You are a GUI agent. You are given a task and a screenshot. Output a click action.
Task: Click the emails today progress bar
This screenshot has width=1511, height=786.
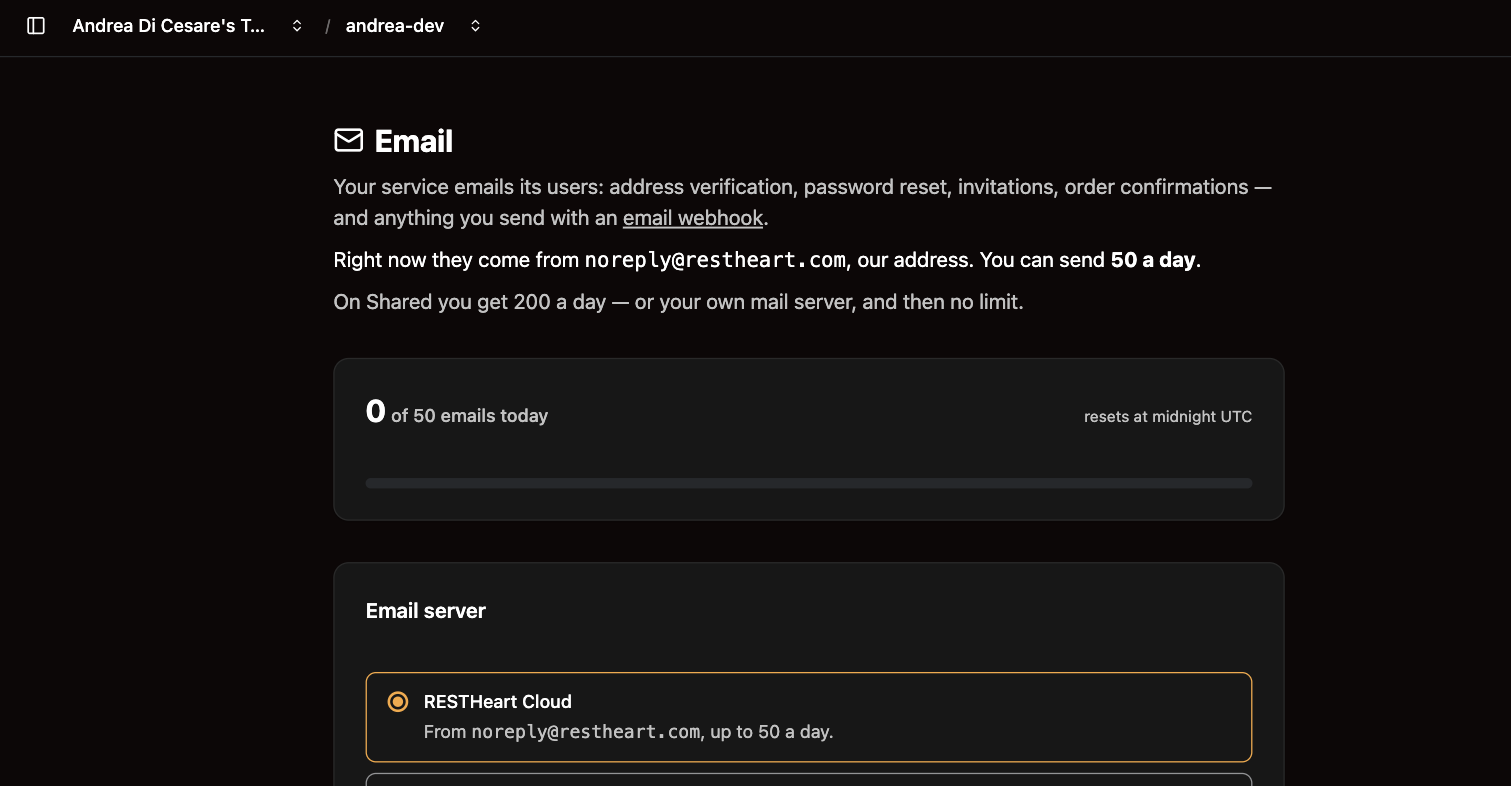808,483
